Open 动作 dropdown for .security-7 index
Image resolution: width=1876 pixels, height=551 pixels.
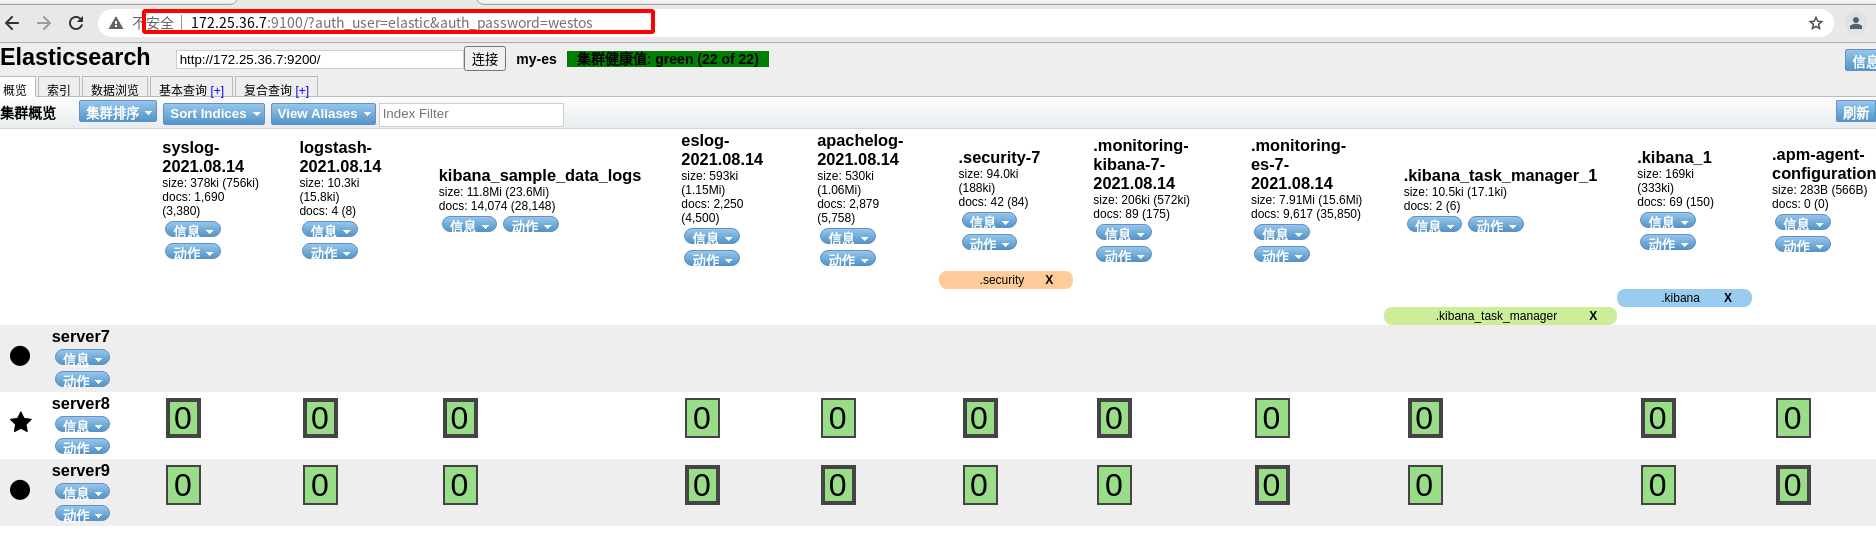click(989, 243)
